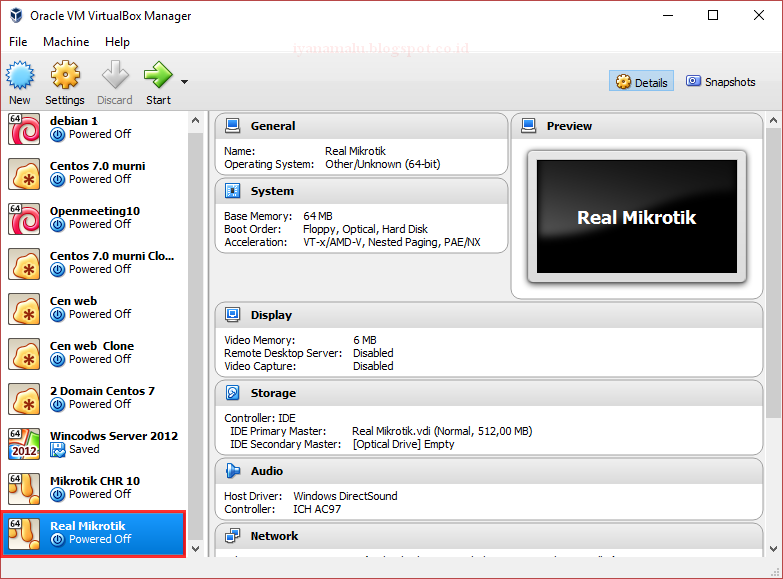
Task: Click the VirtualBox logo in the title bar
Action: (16, 15)
